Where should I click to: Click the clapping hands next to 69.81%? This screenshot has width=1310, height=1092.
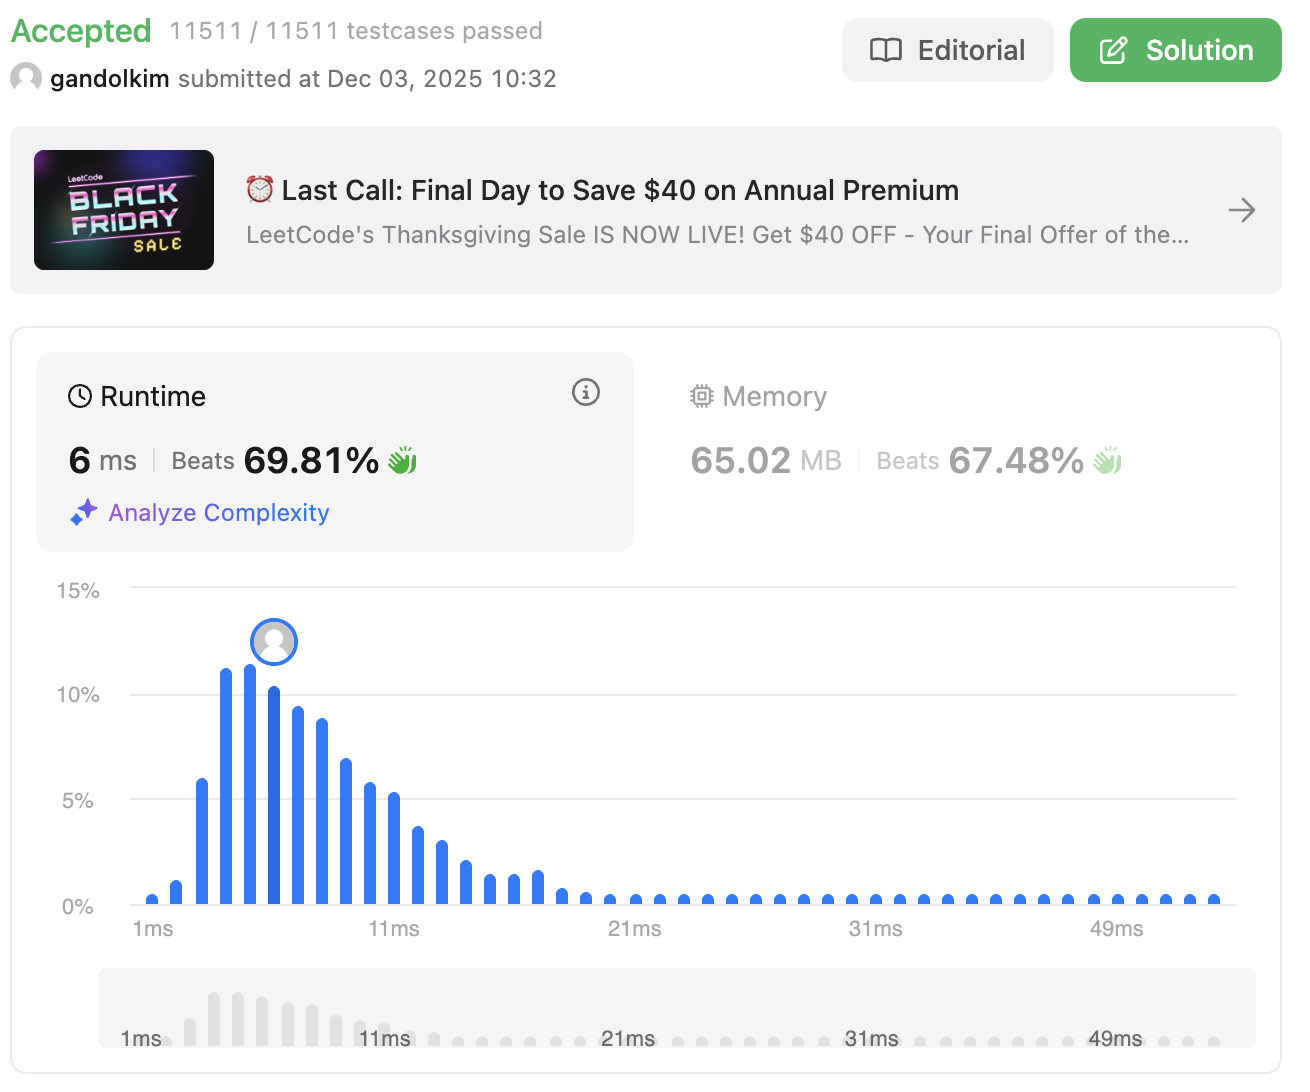(x=402, y=460)
